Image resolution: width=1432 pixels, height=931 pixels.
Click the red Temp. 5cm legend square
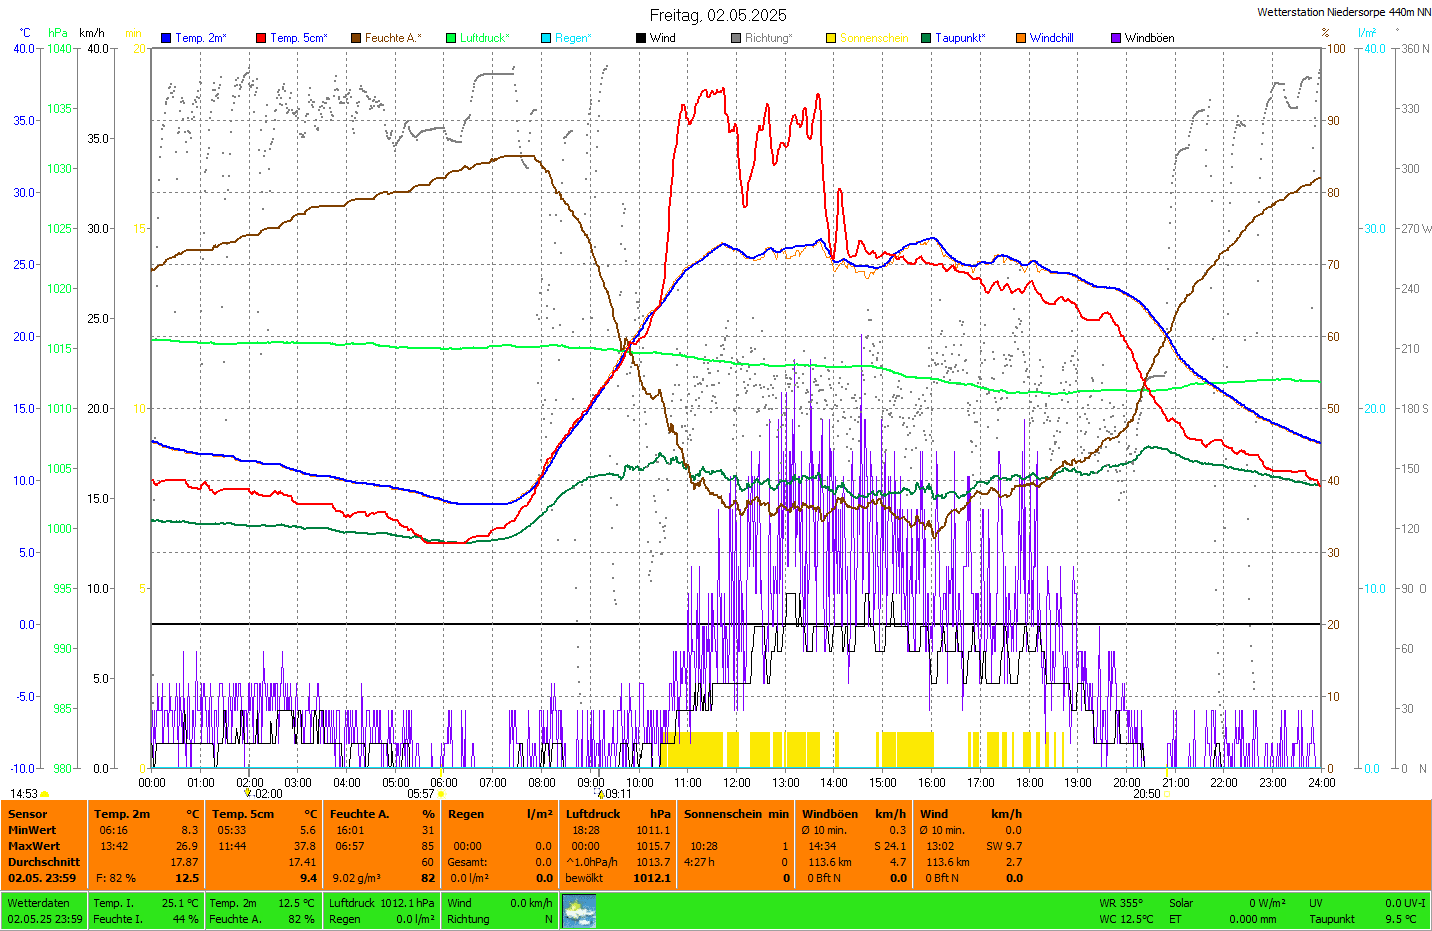(261, 38)
